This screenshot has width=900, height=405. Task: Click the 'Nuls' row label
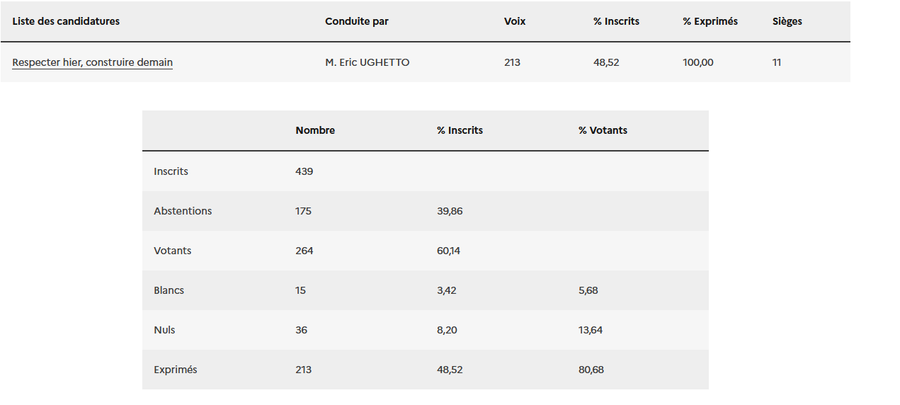tap(165, 330)
